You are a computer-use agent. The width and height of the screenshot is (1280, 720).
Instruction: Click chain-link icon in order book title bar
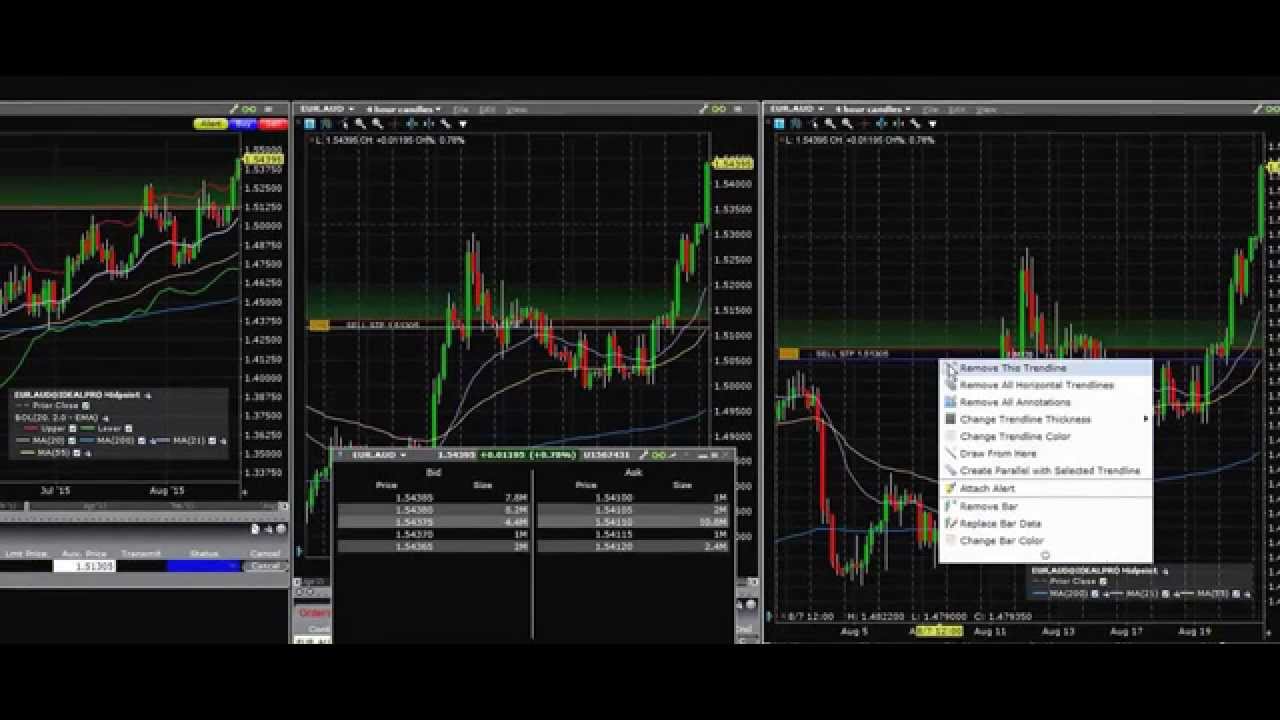click(x=658, y=455)
